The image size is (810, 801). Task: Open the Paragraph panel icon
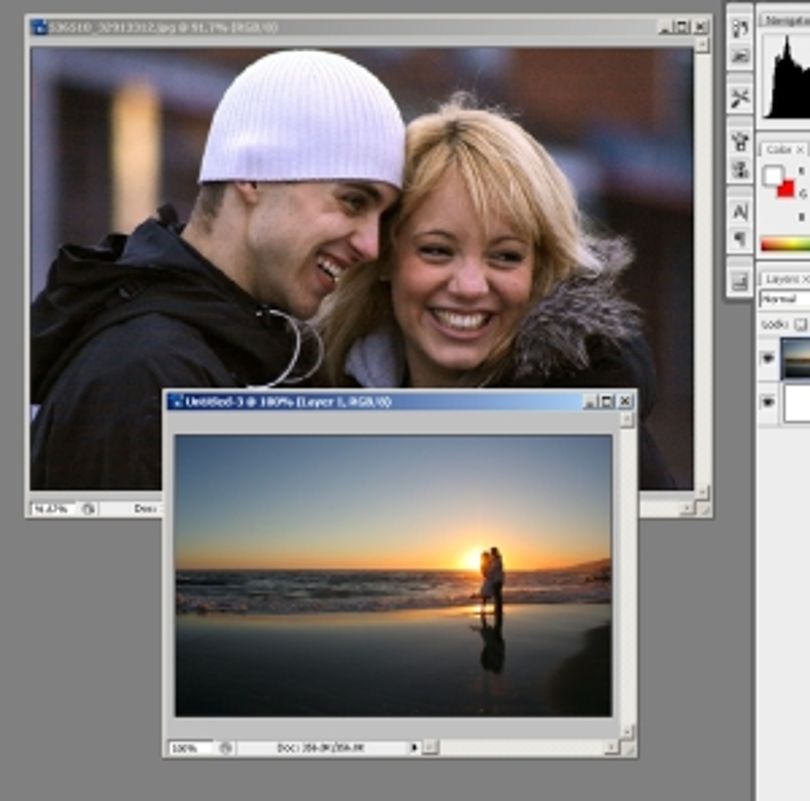740,239
